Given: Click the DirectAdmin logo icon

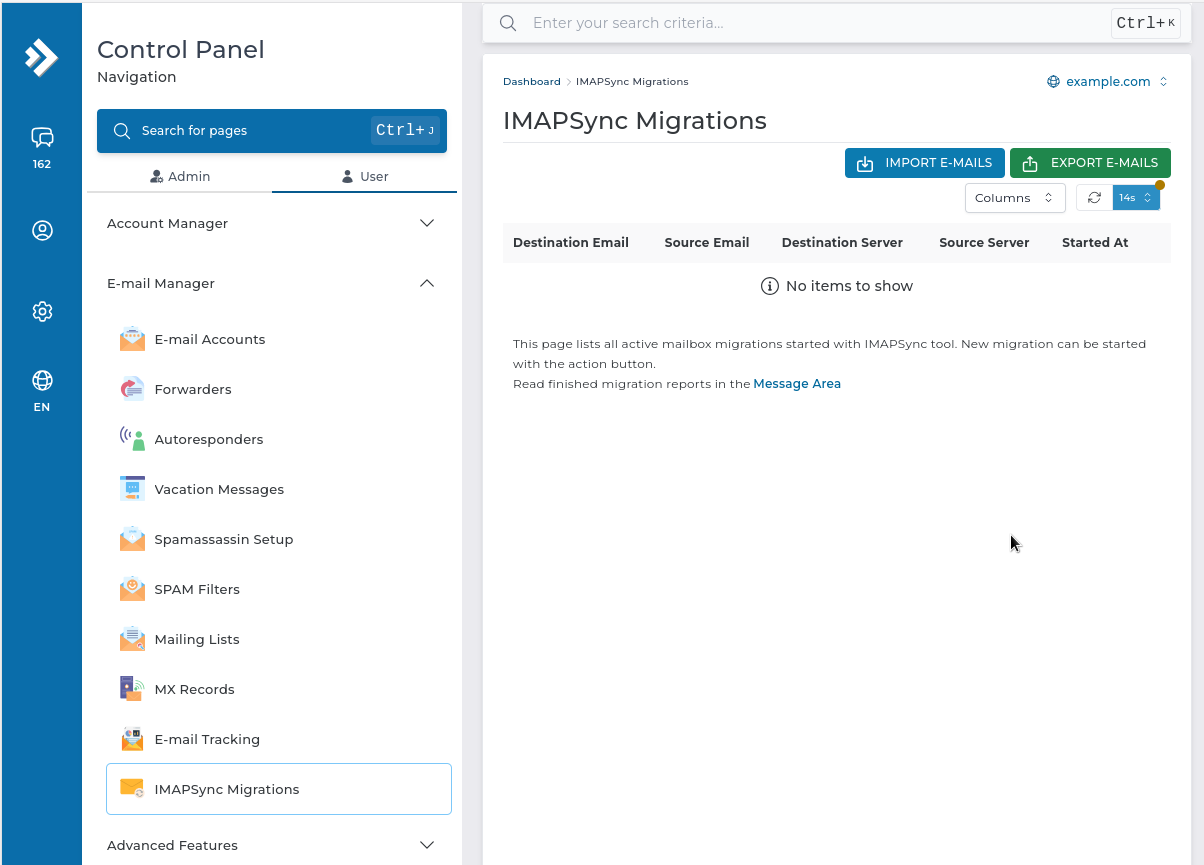Looking at the screenshot, I should point(42,57).
